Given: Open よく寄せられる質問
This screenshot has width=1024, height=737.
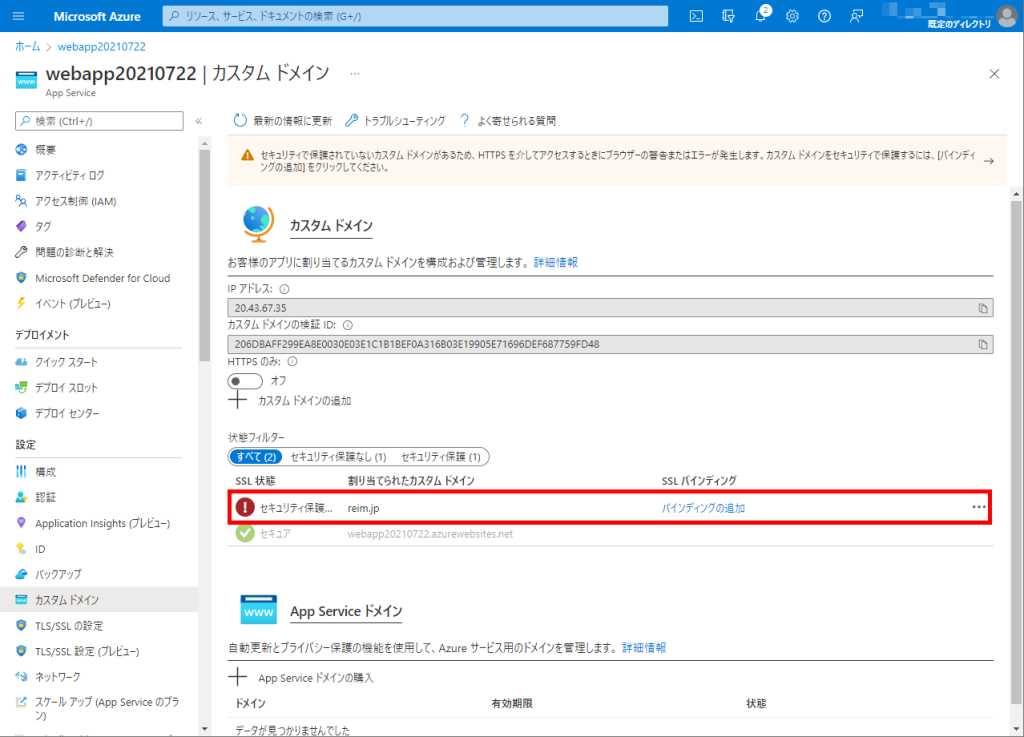Looking at the screenshot, I should coord(507,121).
